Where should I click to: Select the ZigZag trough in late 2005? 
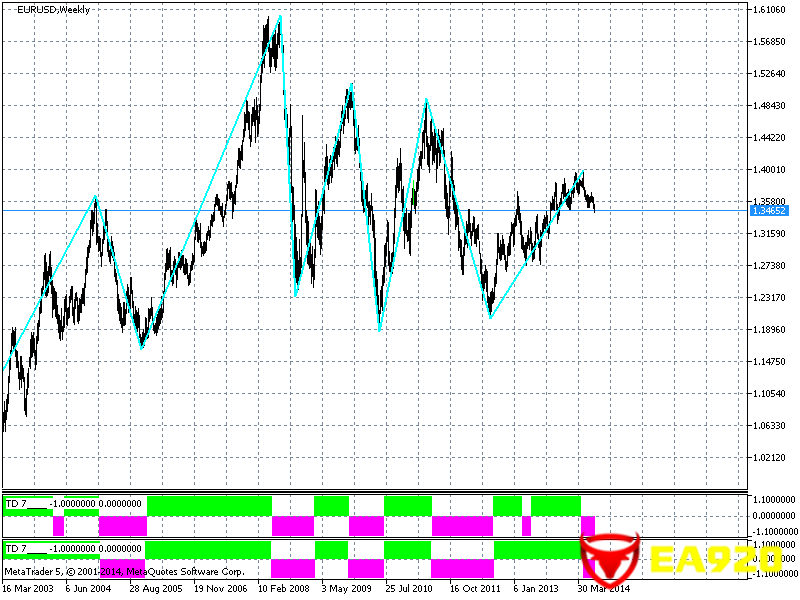coord(142,347)
